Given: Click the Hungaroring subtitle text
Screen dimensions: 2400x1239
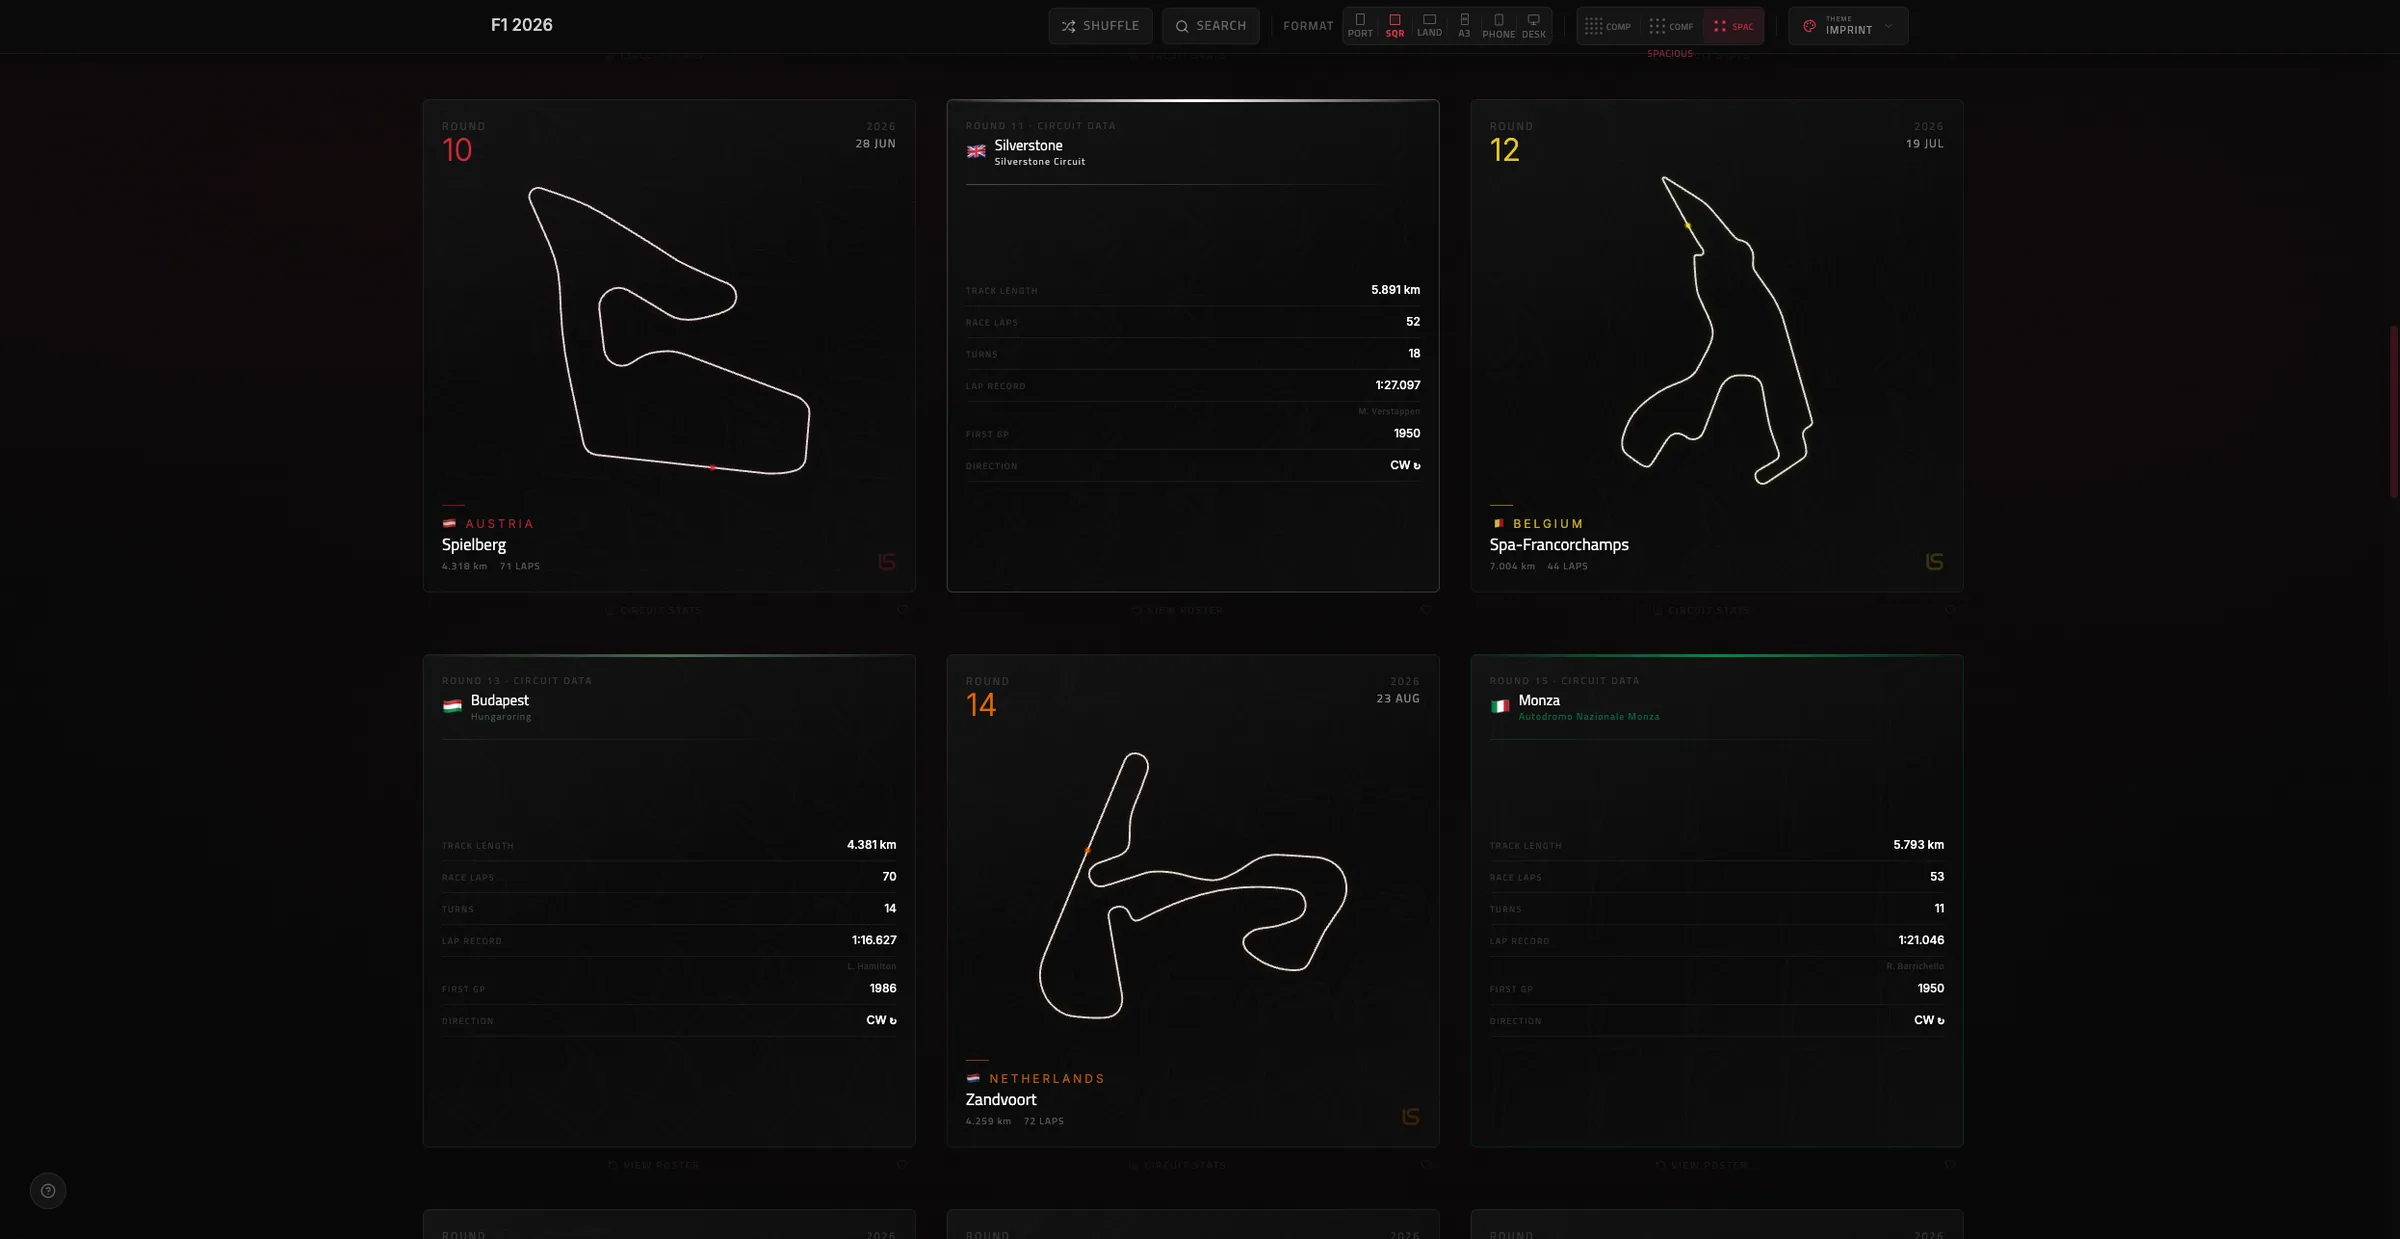Looking at the screenshot, I should [501, 717].
